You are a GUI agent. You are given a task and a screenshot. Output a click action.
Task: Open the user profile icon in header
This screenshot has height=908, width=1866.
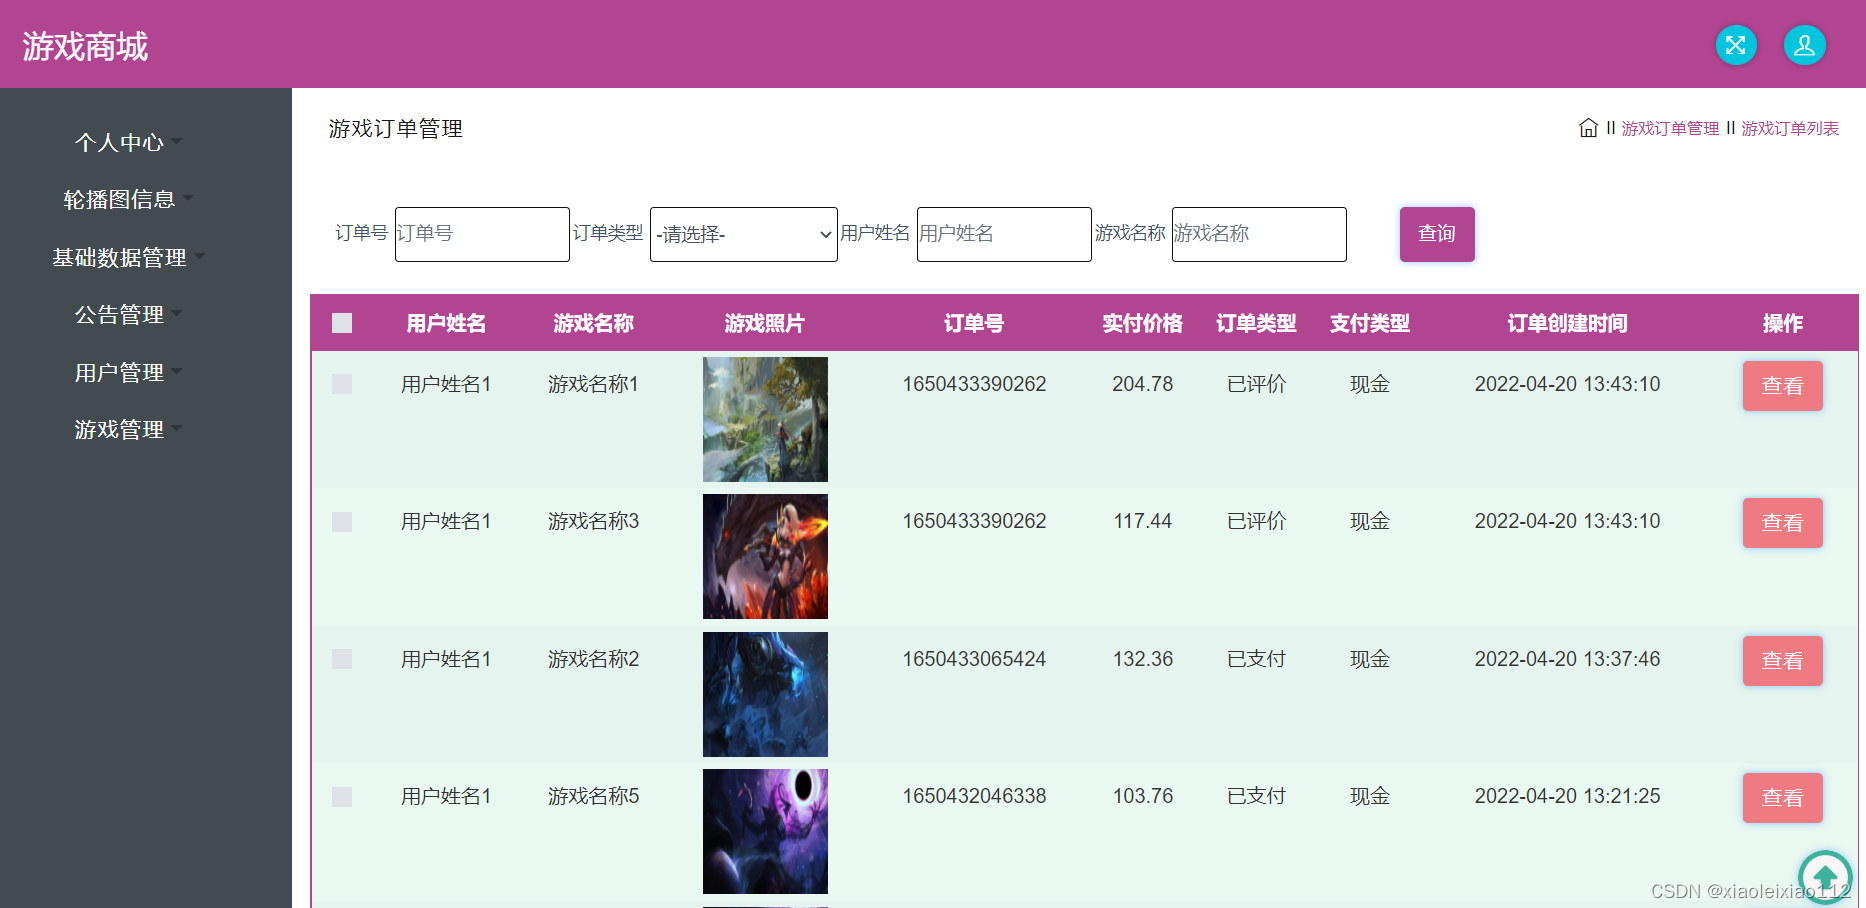pos(1805,45)
